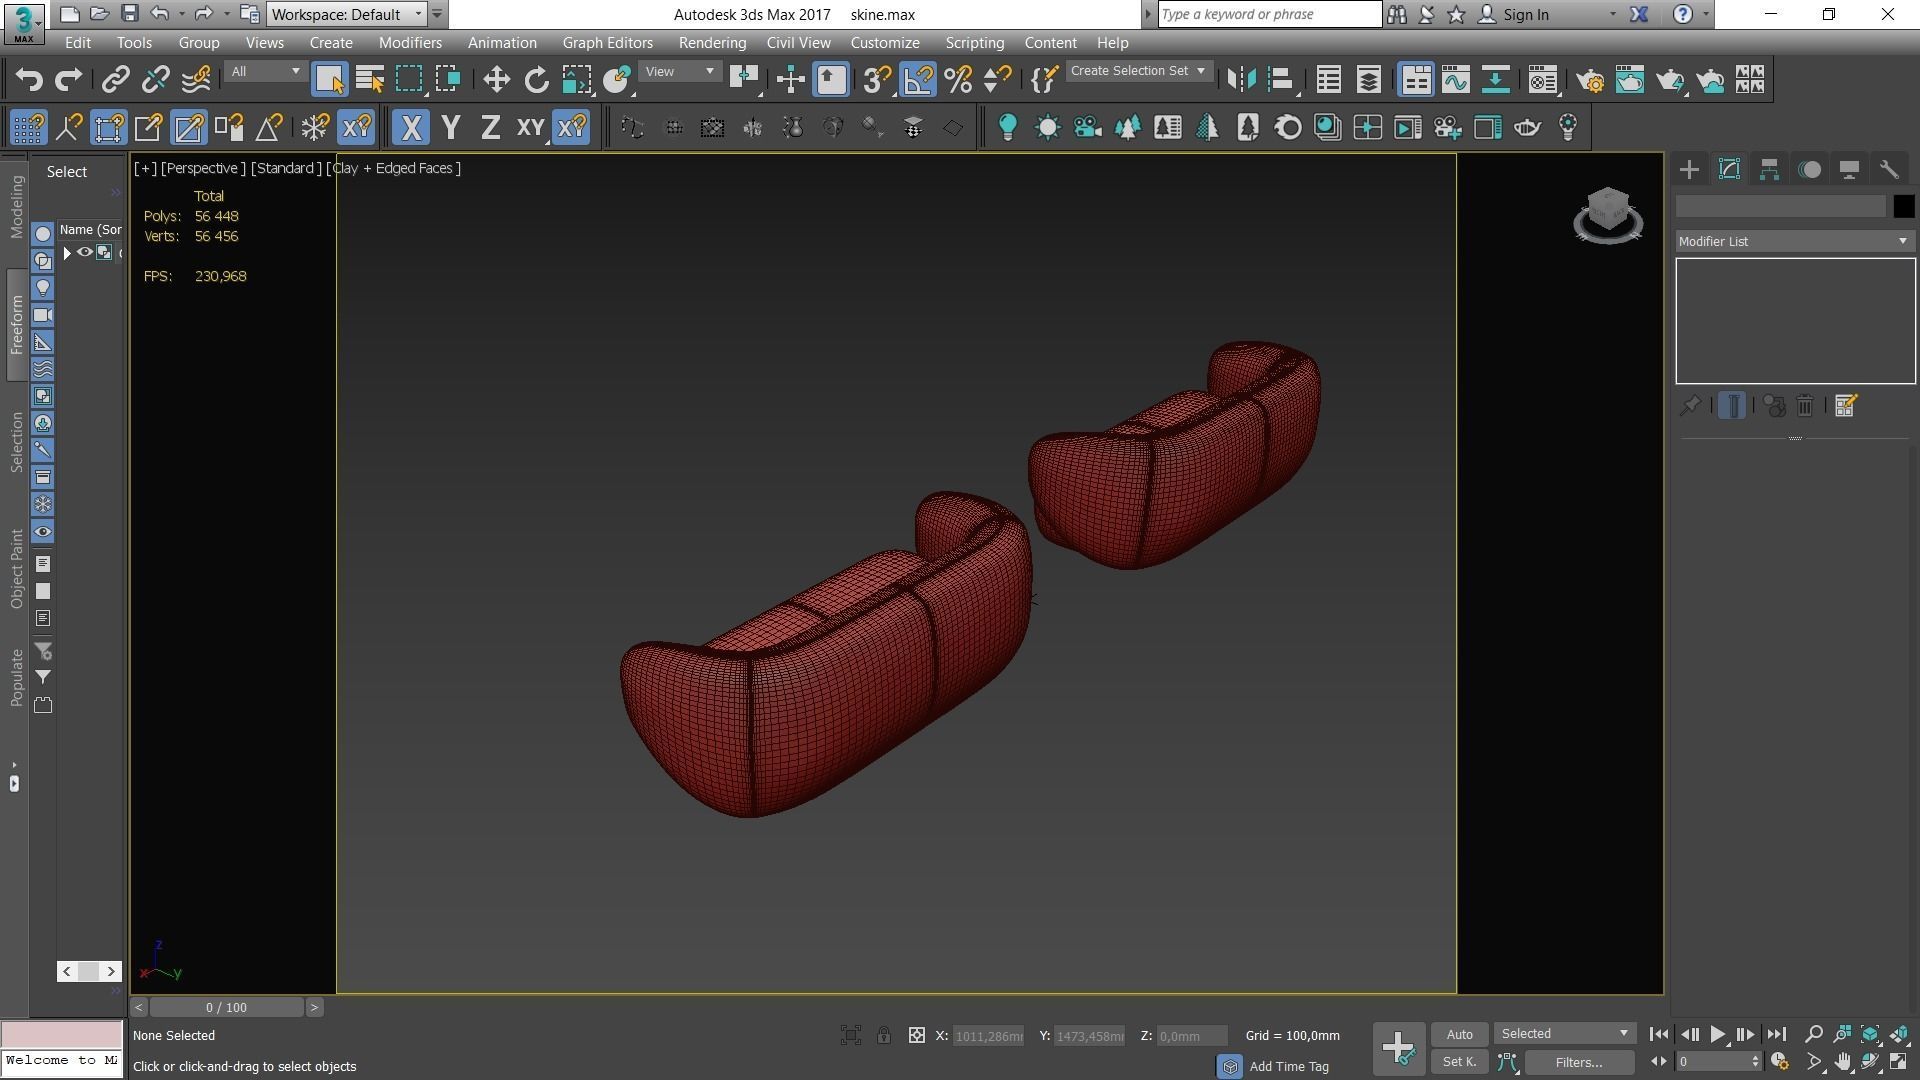Switch to the Motion command panel
Image resolution: width=1920 pixels, height=1080 pixels.
1809,170
